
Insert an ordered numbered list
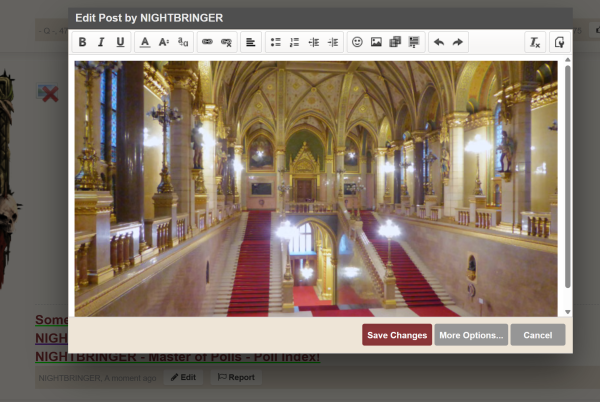(x=294, y=42)
